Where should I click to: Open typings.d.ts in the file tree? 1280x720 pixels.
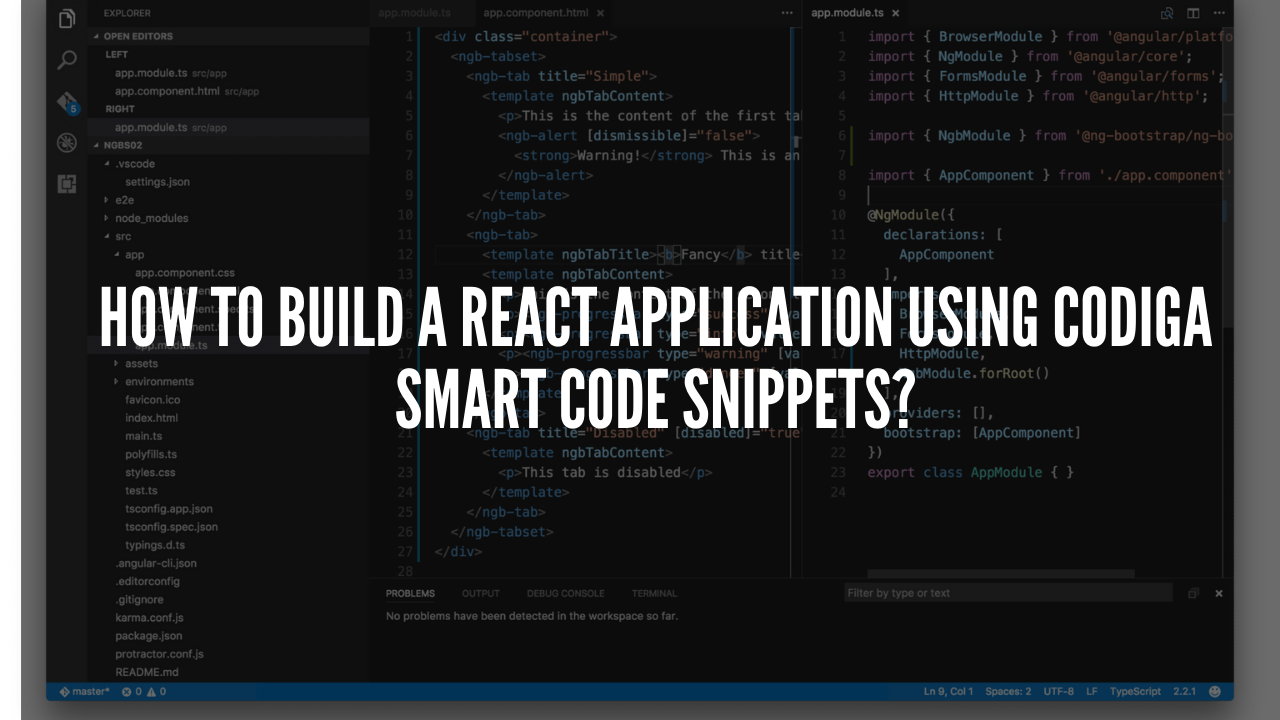(155, 545)
